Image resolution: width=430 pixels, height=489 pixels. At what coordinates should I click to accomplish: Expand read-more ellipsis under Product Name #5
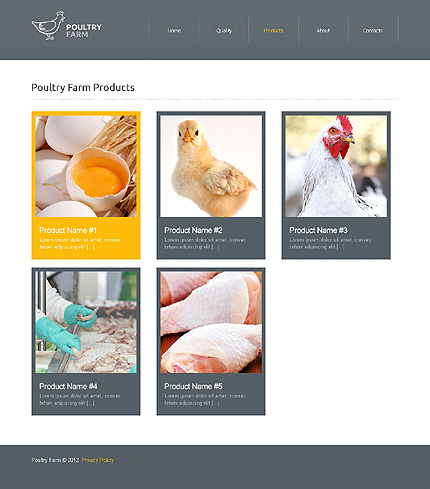coord(215,403)
